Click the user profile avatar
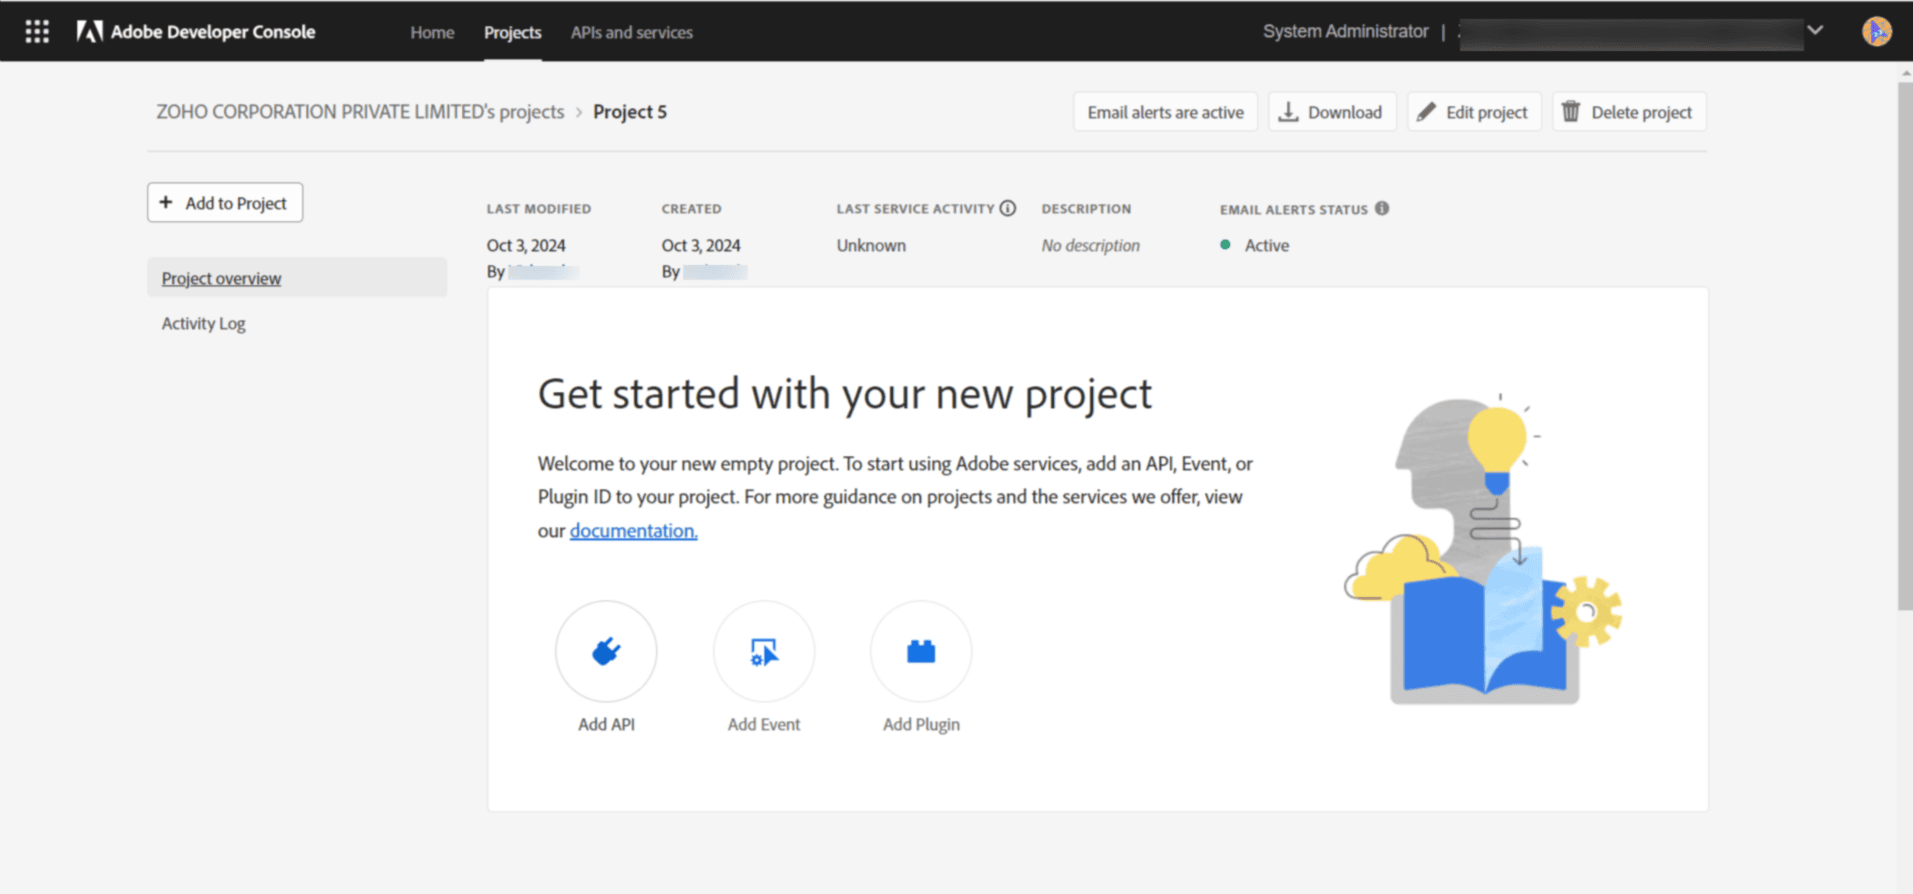 [1876, 31]
